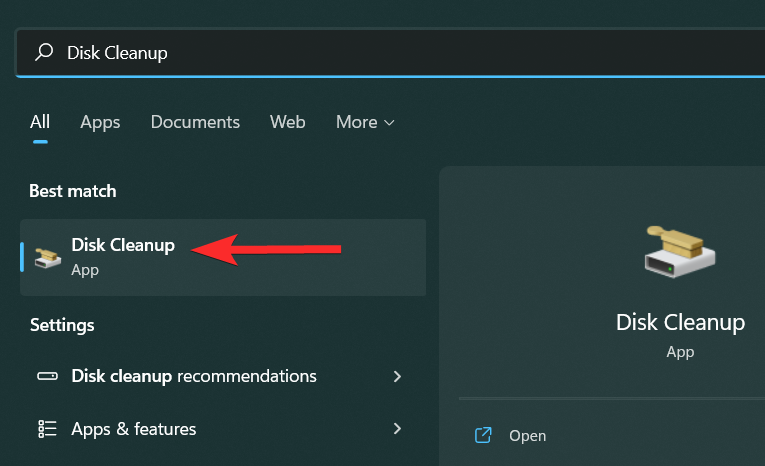Switch to the All tab

40,122
